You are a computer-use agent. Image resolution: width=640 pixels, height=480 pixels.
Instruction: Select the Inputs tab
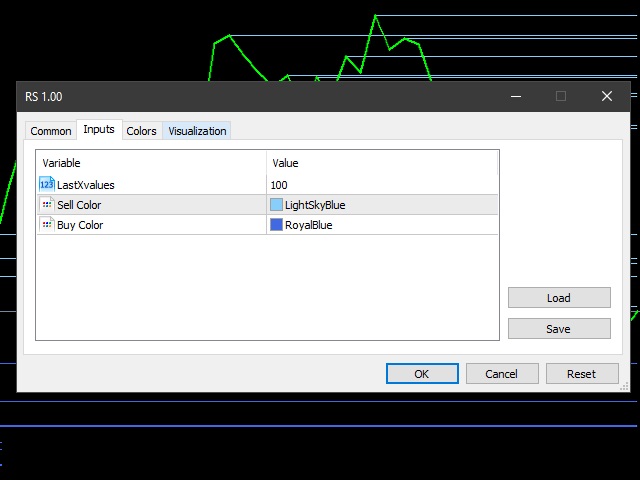[x=99, y=129]
